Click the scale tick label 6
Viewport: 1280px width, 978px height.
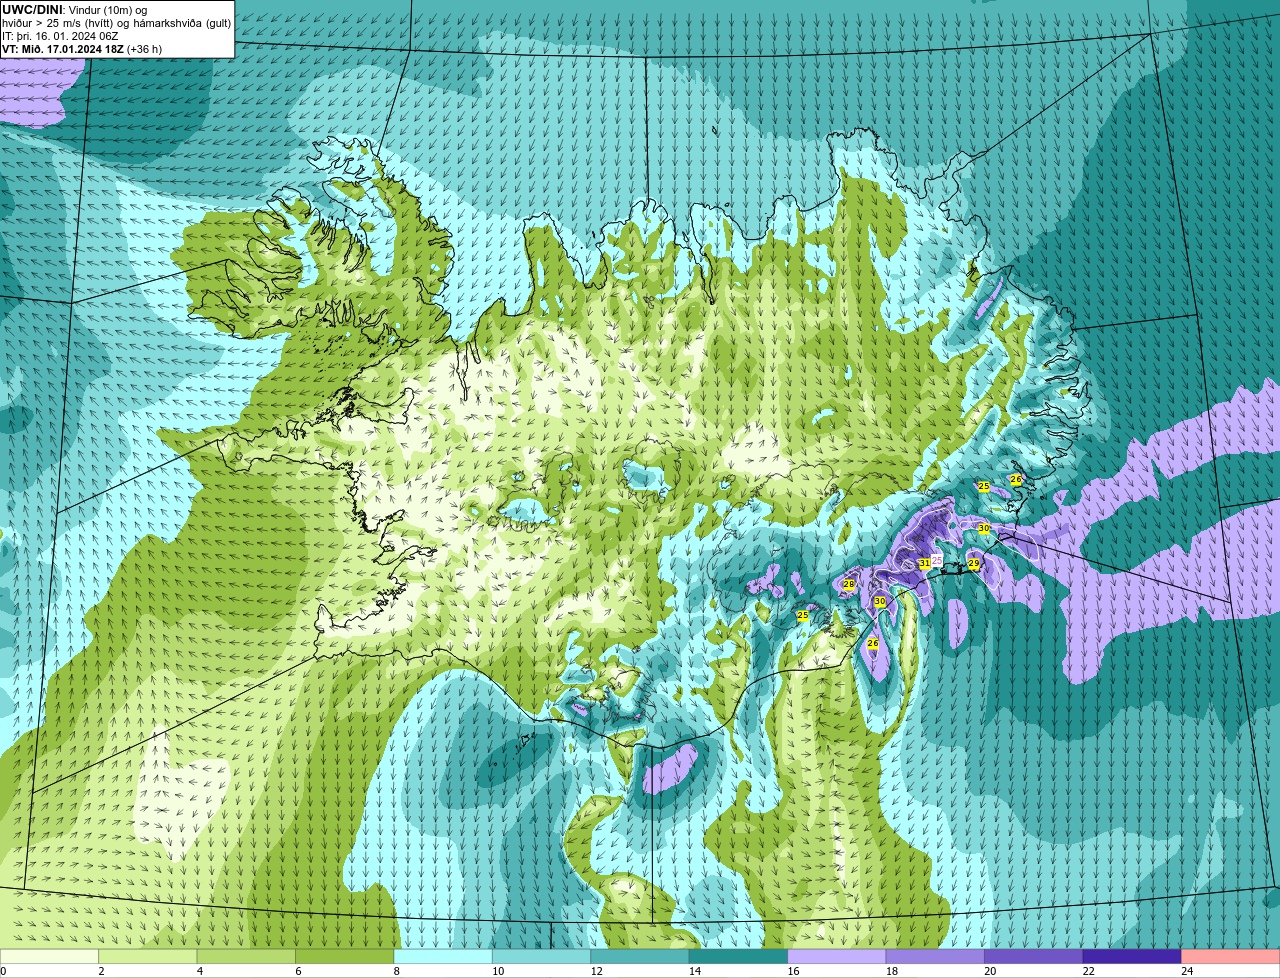(x=298, y=971)
